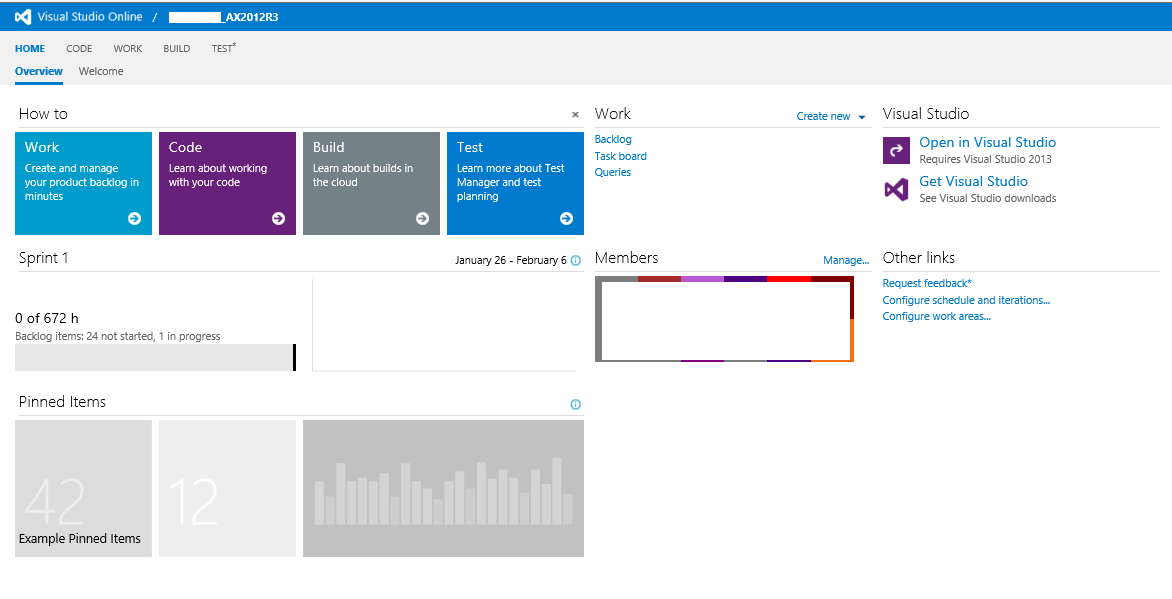Screen dimensions: 1172x599
Task: Click the arrow icon on Code tile
Action: click(x=278, y=218)
